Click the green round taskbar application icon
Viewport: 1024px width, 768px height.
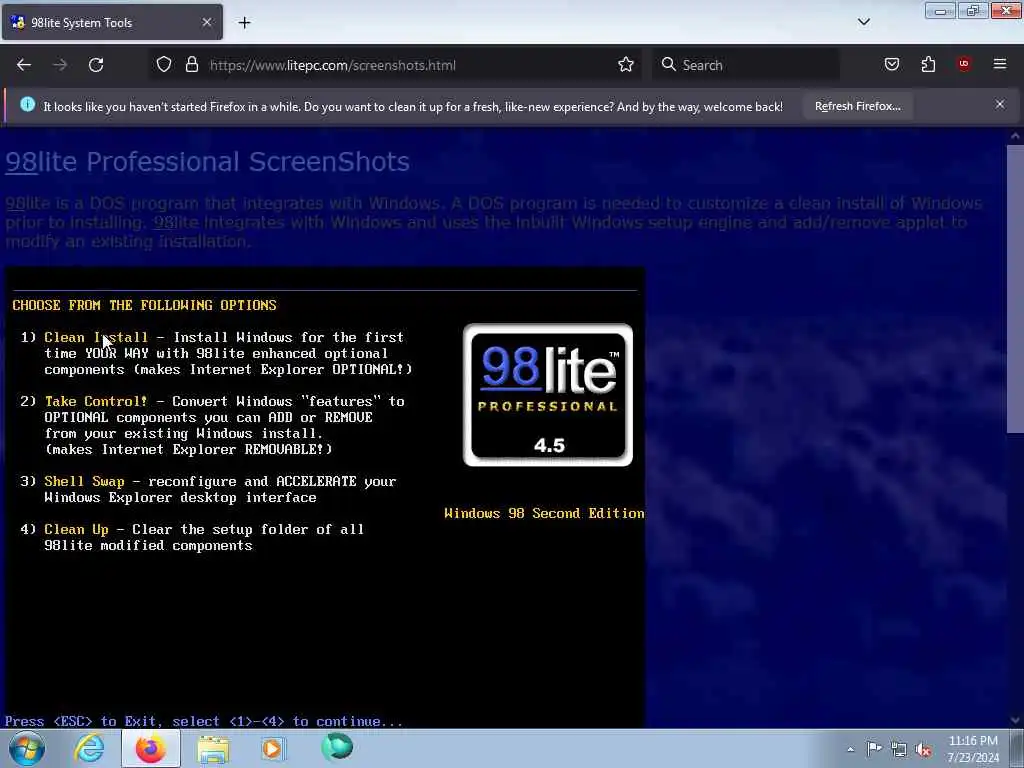336,747
